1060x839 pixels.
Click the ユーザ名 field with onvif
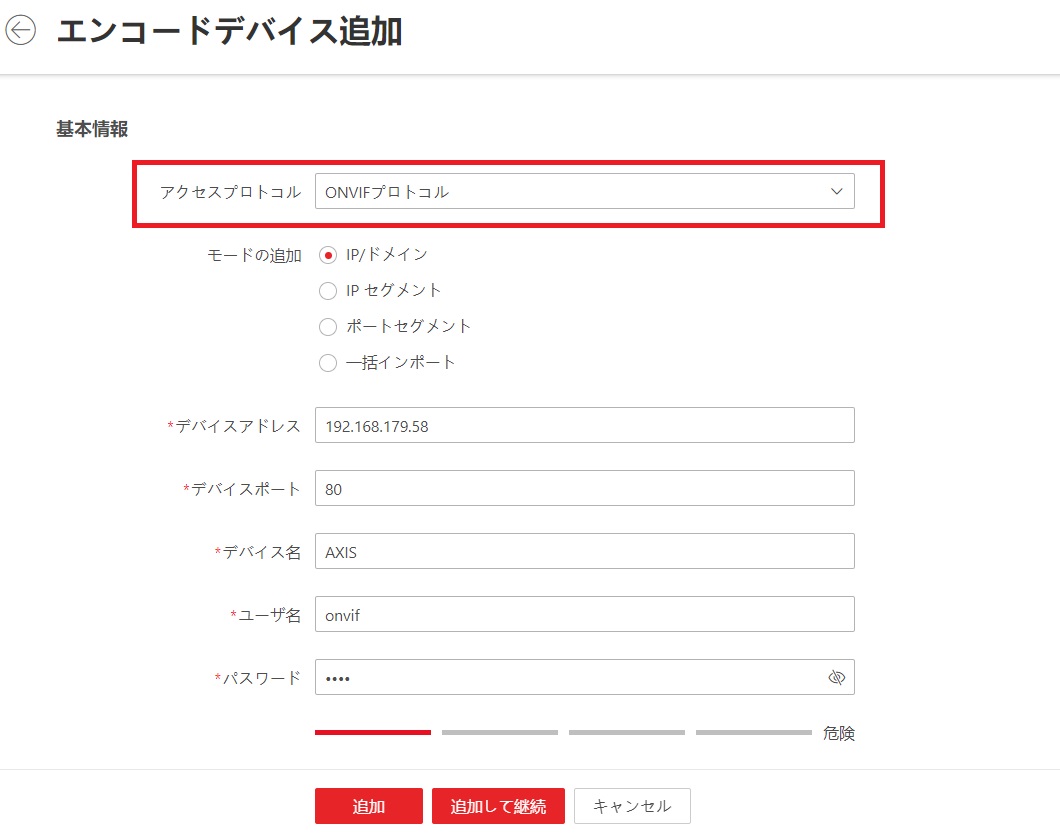[585, 614]
